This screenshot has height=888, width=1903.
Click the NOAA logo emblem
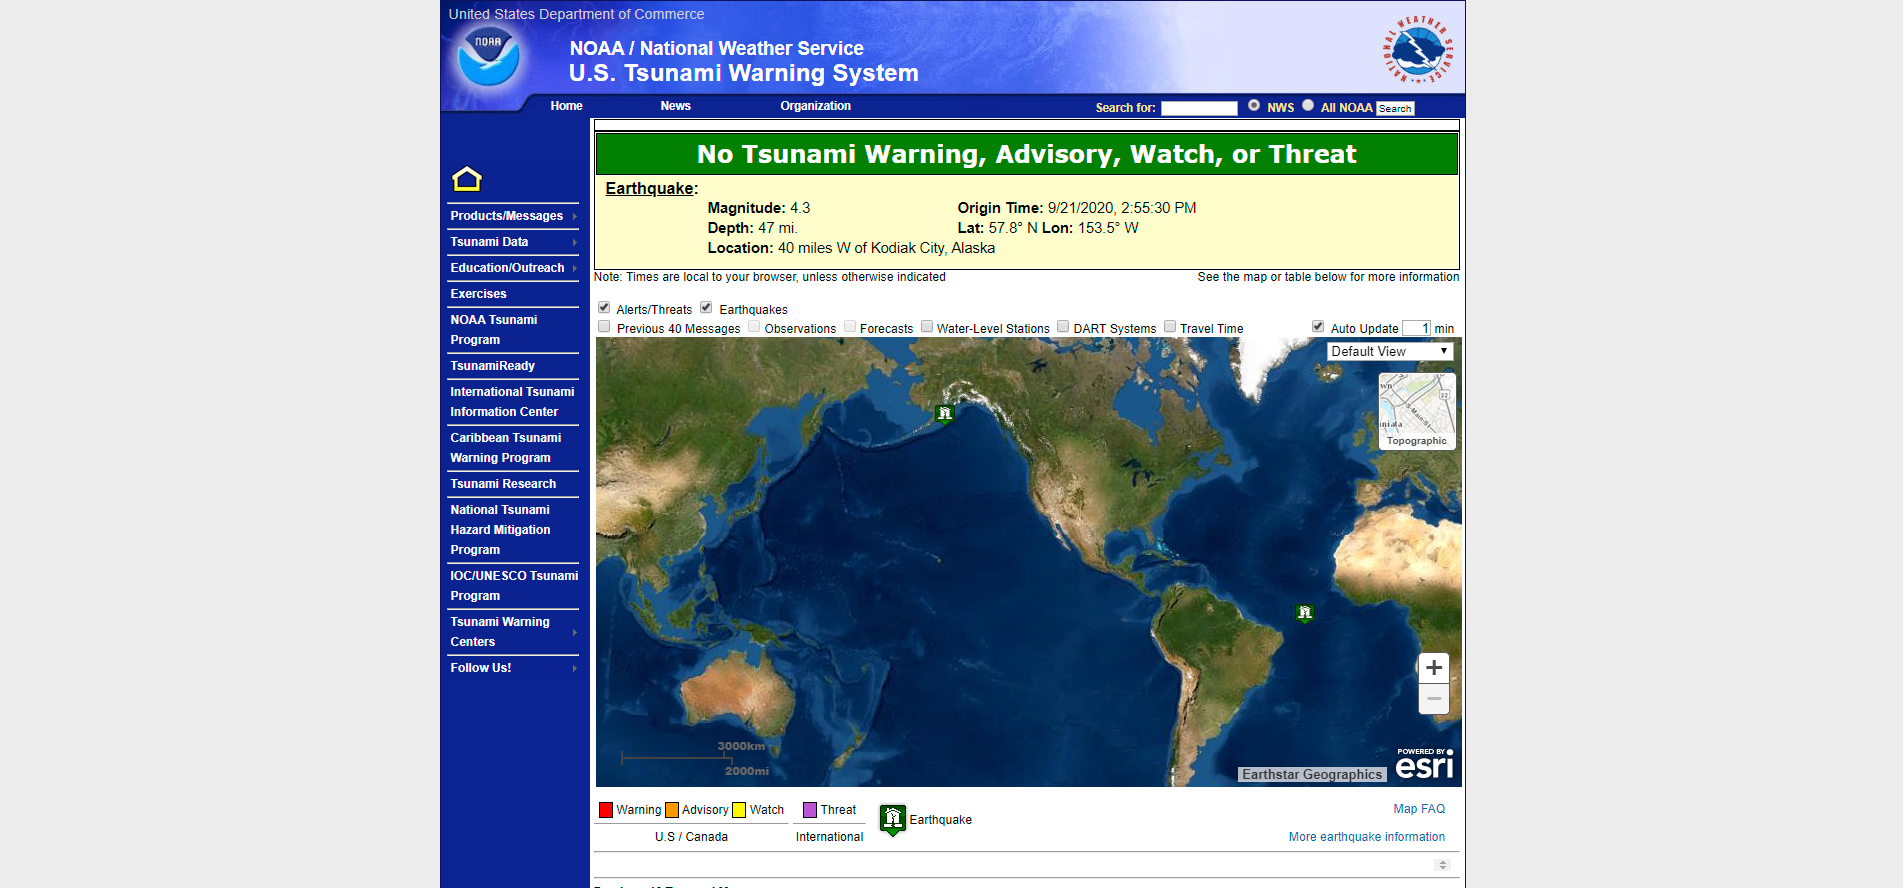point(488,56)
